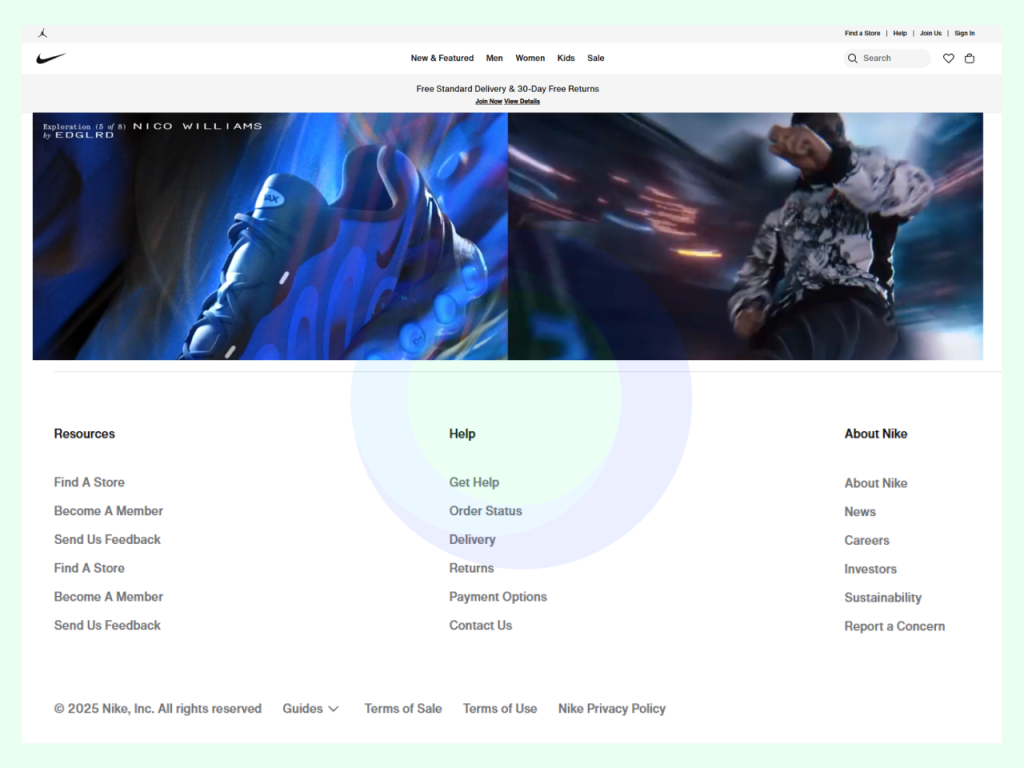The image size is (1024, 768).
Task: Open the New & Featured menu
Action: (x=442, y=58)
